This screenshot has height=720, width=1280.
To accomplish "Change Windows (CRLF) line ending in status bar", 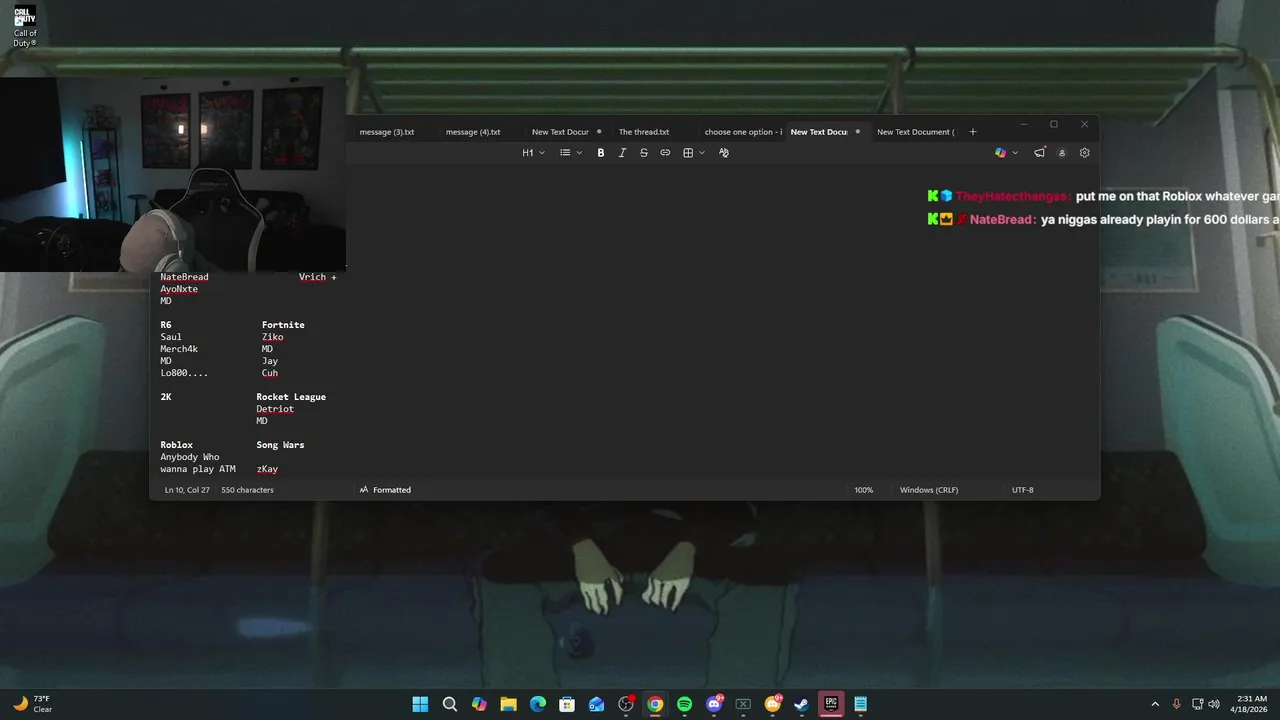I will coord(929,490).
